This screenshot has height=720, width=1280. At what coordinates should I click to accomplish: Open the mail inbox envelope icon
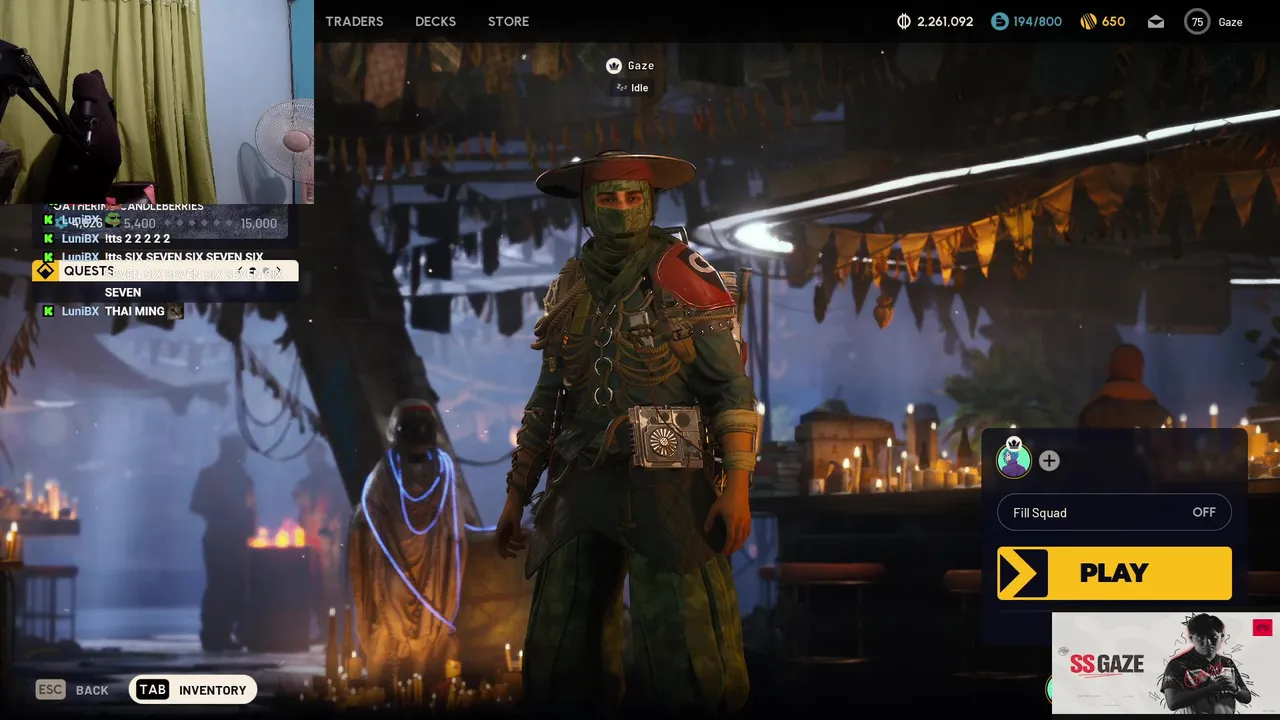(x=1156, y=21)
